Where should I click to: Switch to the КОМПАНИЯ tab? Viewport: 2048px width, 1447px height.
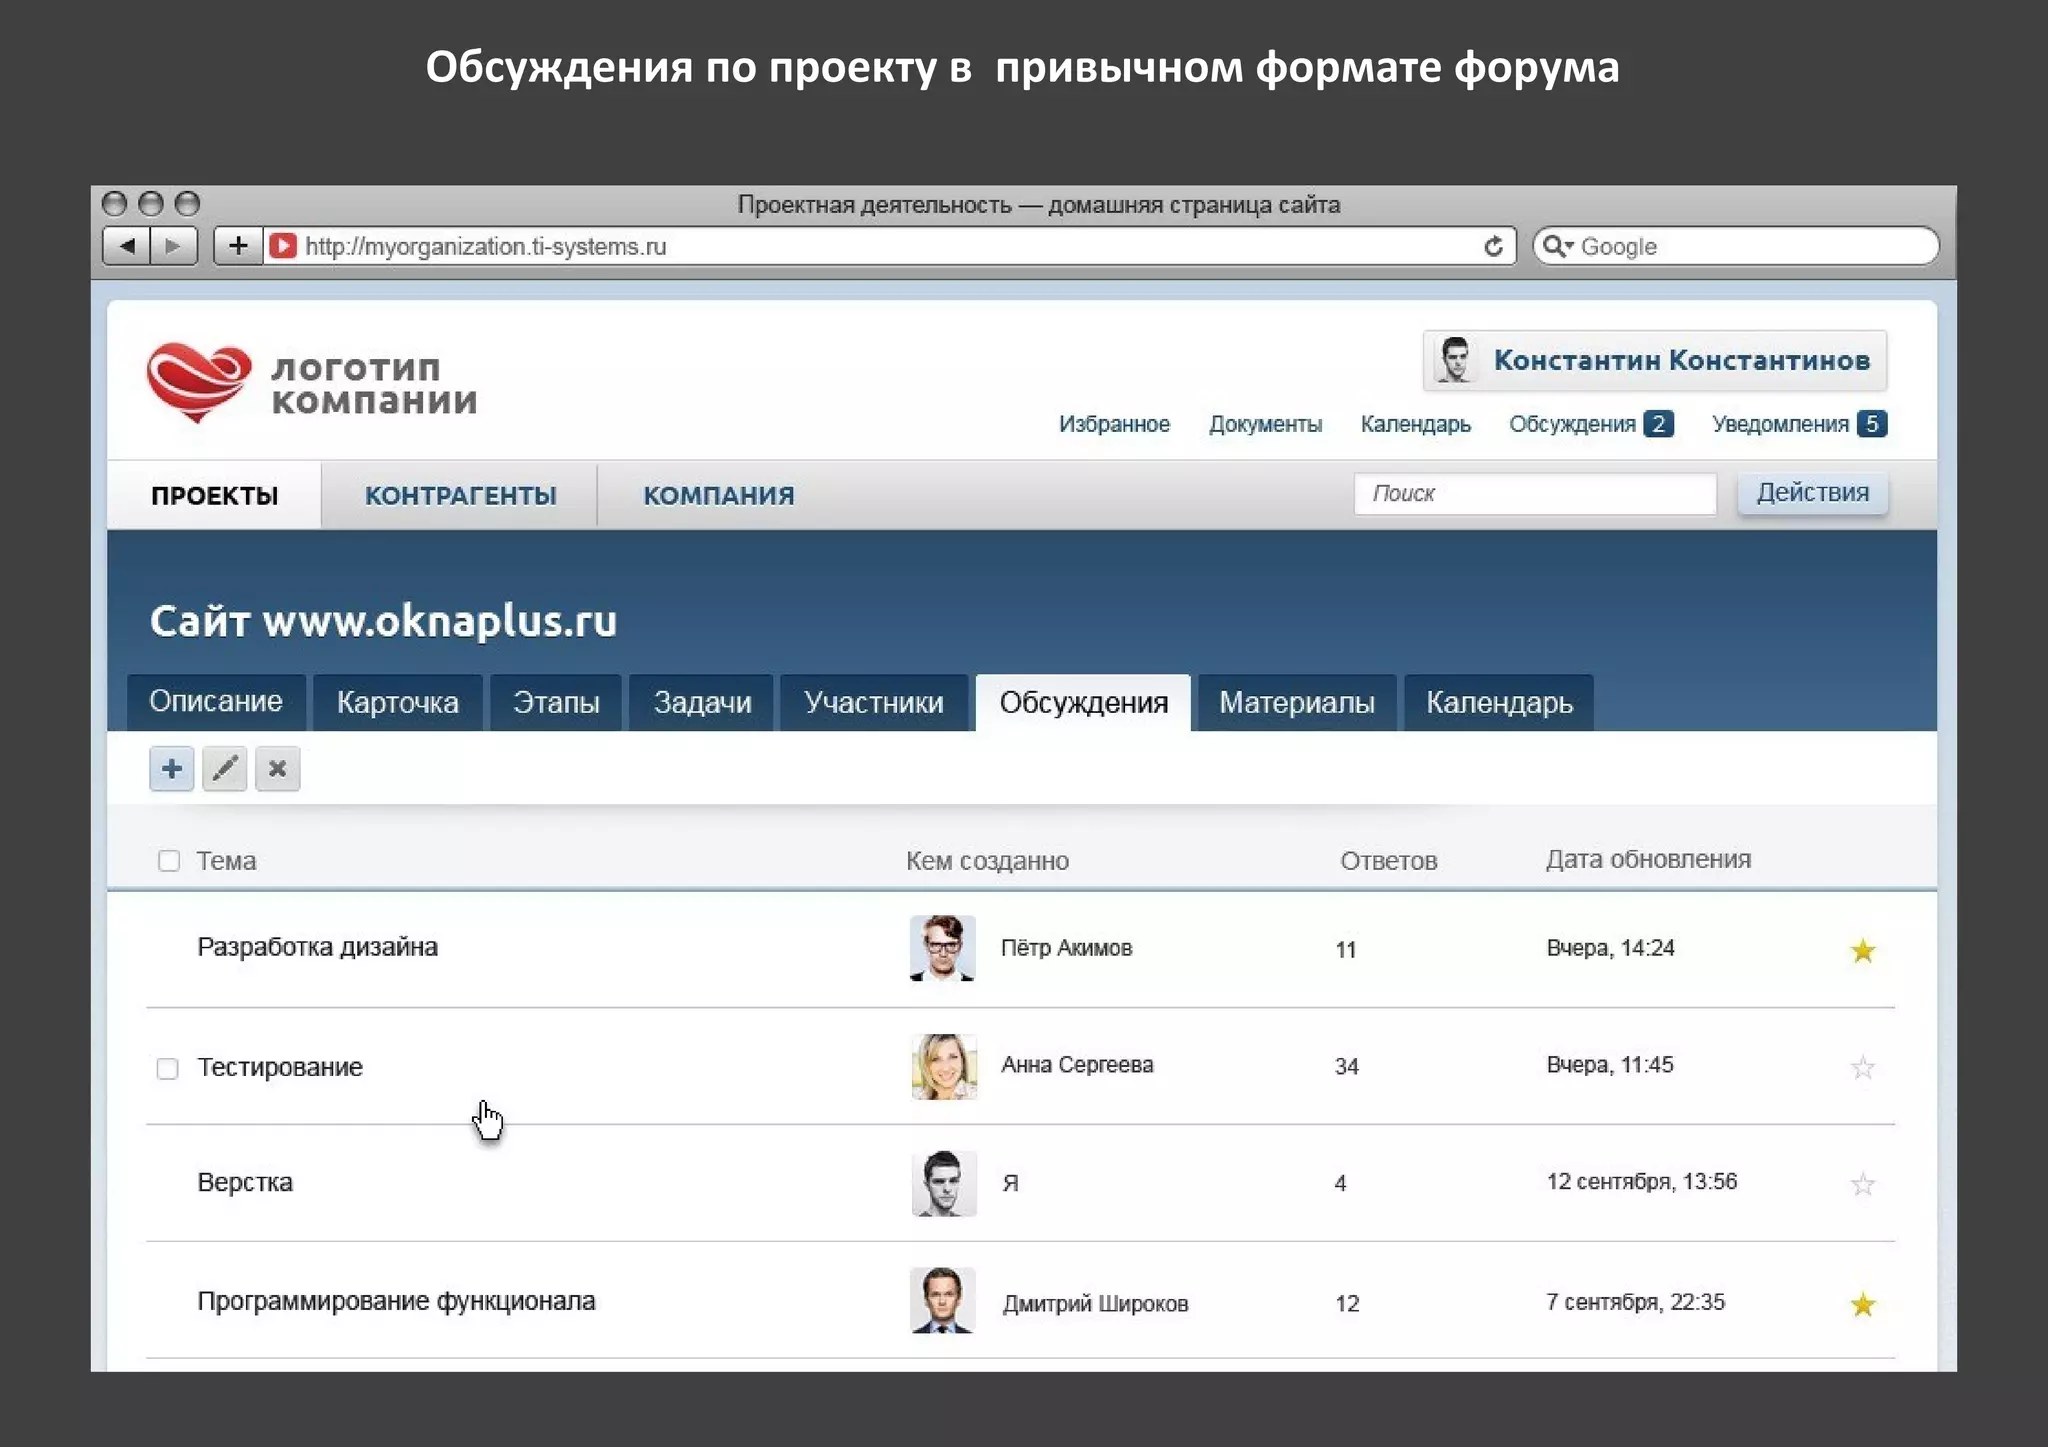point(718,495)
